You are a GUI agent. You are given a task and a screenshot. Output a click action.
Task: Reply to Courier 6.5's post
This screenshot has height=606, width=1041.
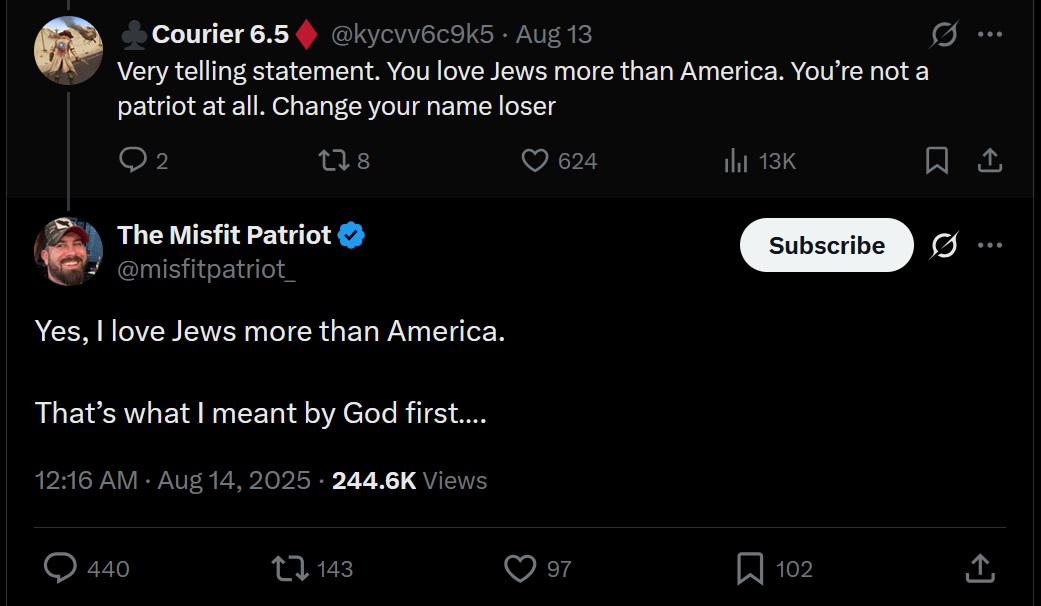[x=133, y=160]
